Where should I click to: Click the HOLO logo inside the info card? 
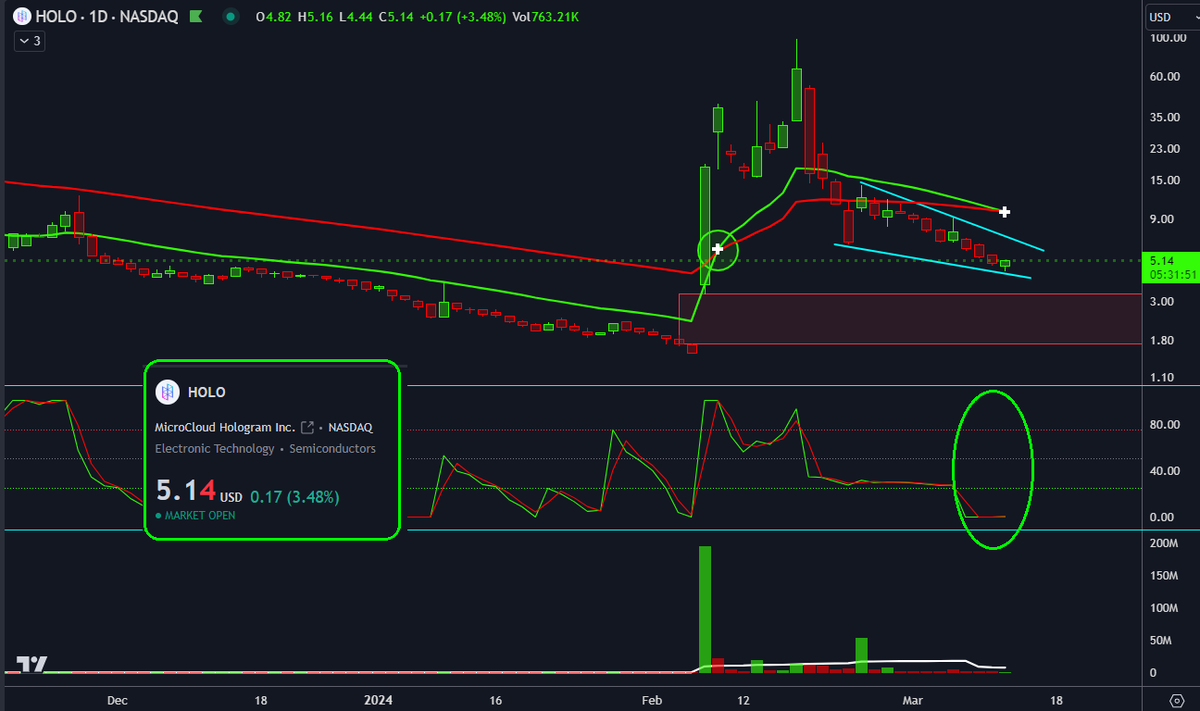click(168, 392)
